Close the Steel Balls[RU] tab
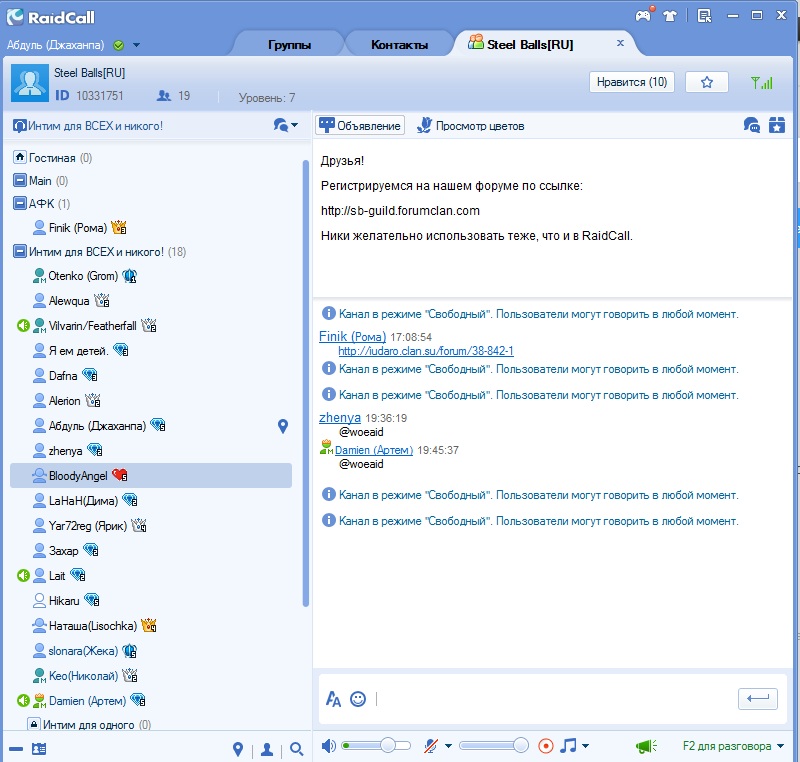The height and width of the screenshot is (762, 800). coord(620,43)
